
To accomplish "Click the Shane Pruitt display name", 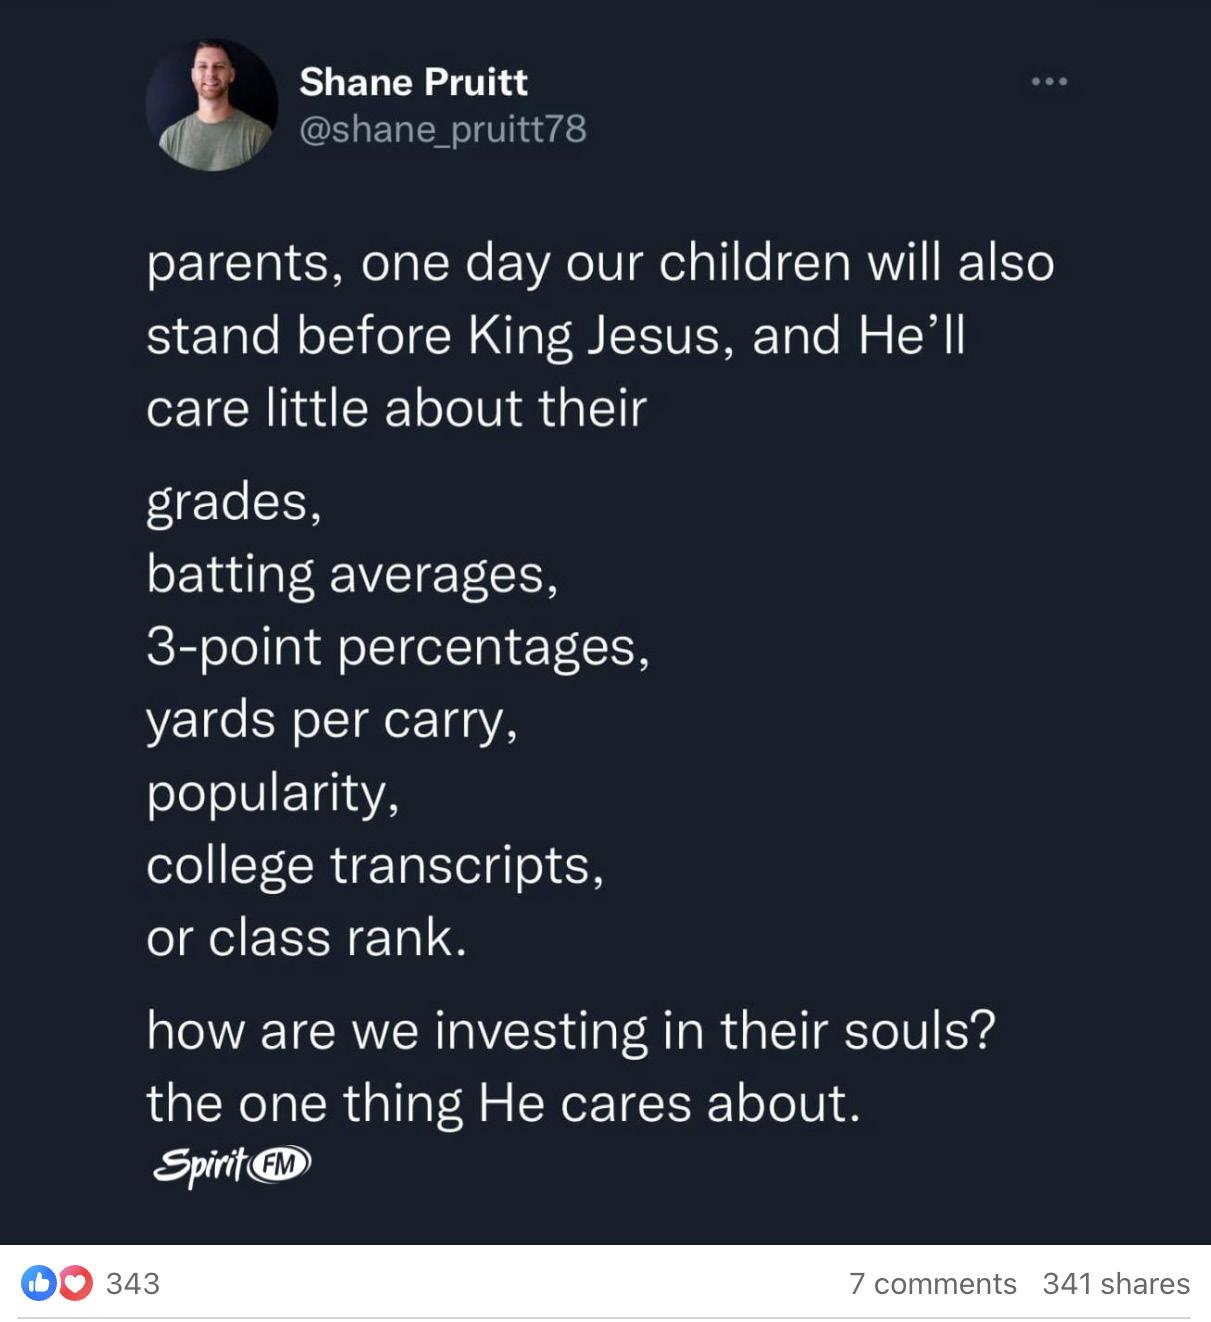I will [x=413, y=82].
